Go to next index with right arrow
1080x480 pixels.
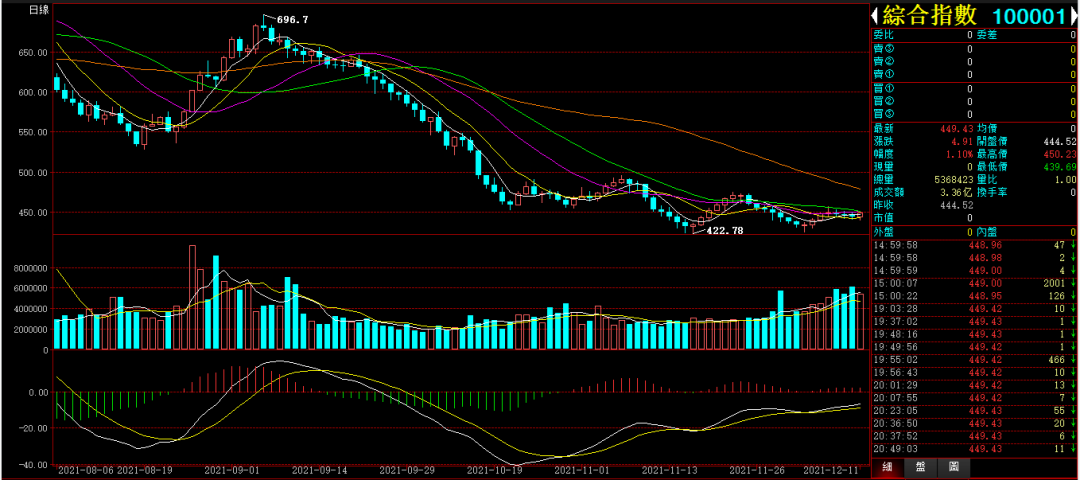[x=1075, y=15]
